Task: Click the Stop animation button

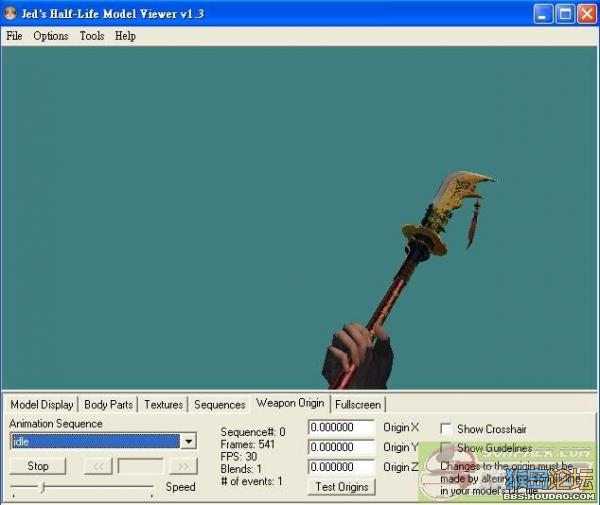Action: [x=38, y=466]
